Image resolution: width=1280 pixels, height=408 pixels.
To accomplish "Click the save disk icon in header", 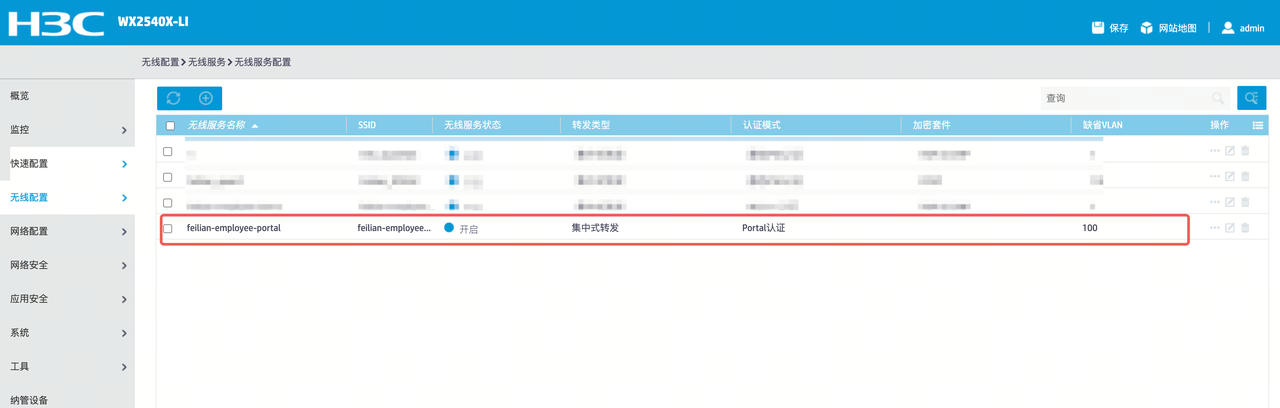I will [x=1098, y=27].
